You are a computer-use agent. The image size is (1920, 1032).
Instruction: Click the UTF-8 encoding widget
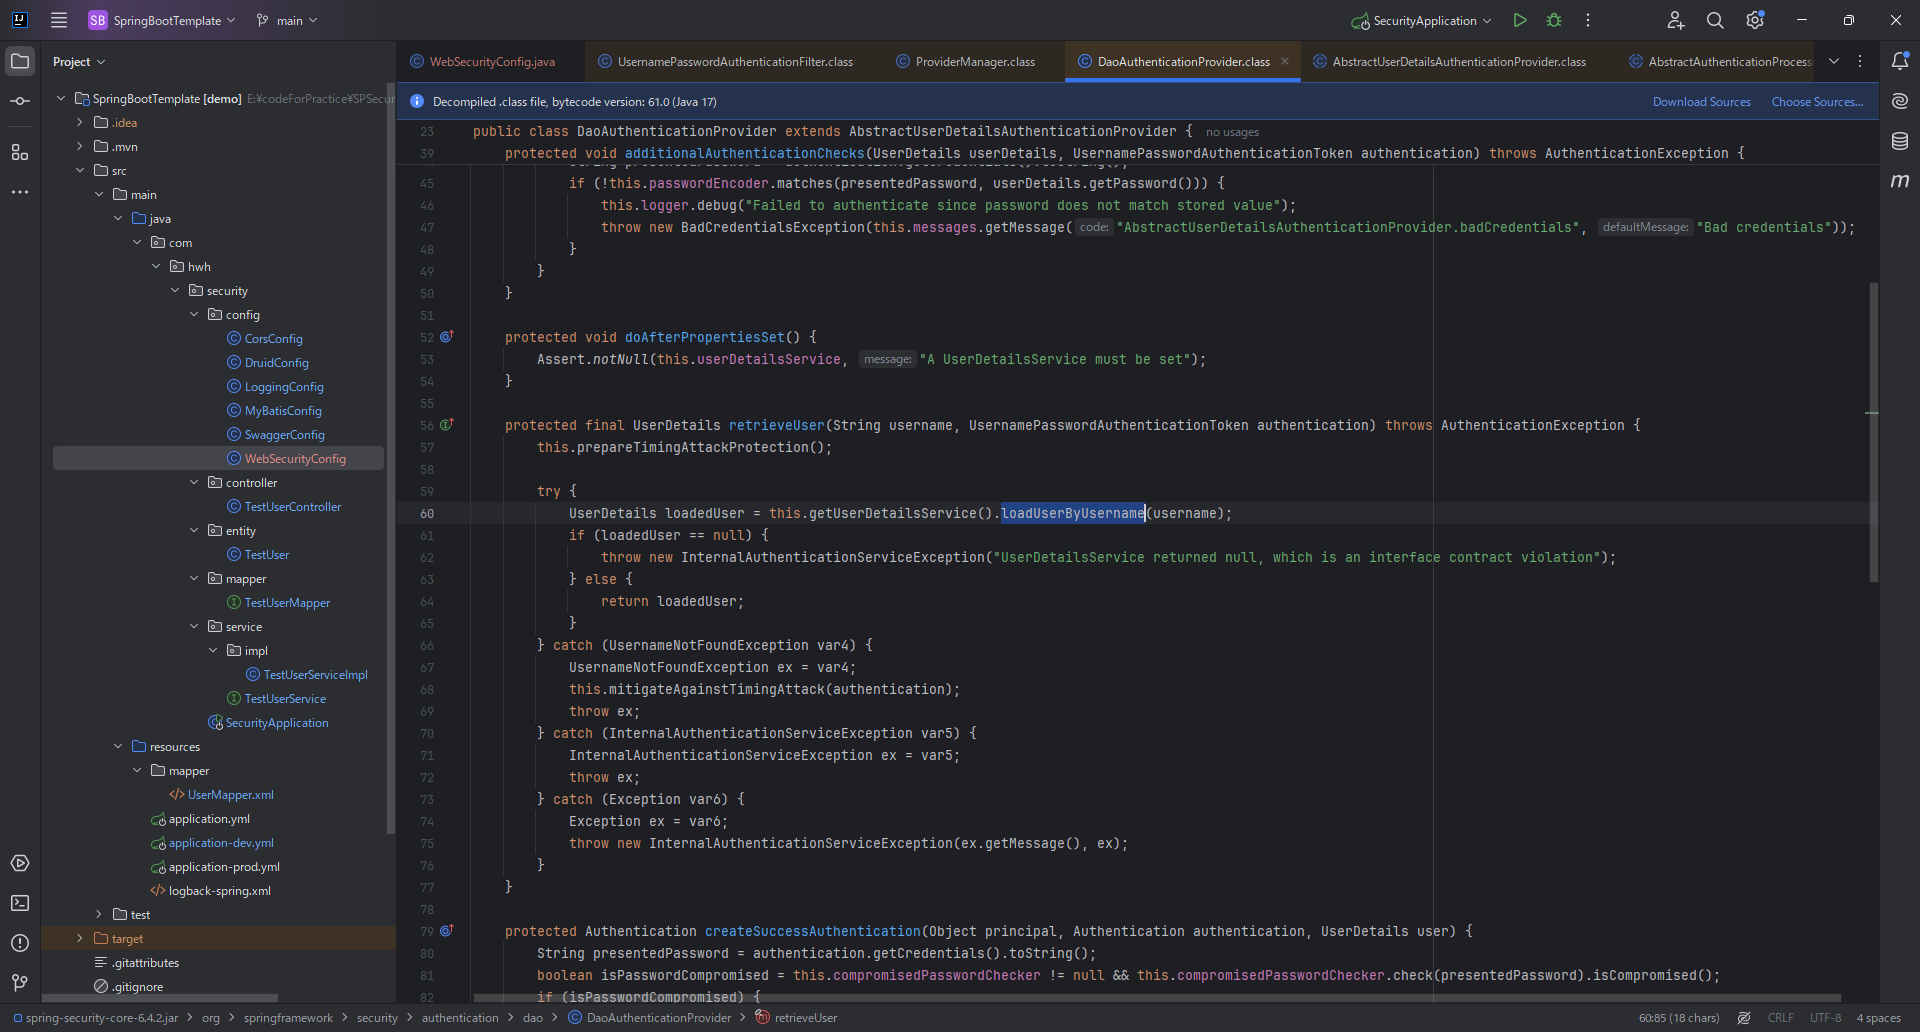pyautogui.click(x=1825, y=1018)
